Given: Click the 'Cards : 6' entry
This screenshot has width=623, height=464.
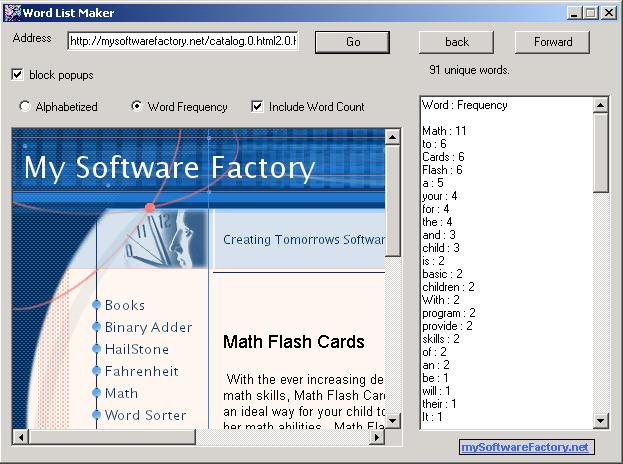Looking at the screenshot, I should coord(443,157).
